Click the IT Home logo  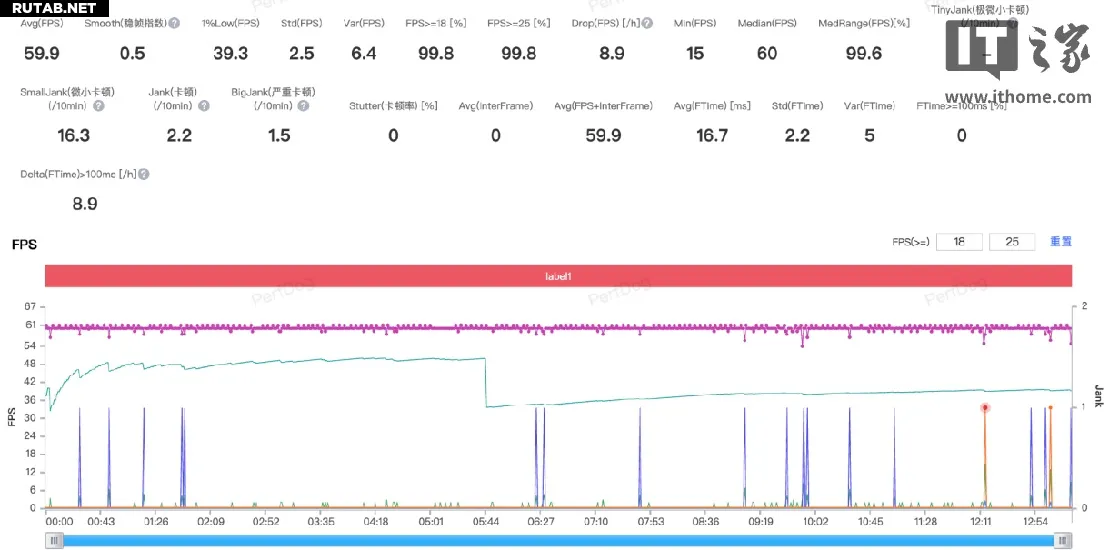pyautogui.click(x=1014, y=50)
